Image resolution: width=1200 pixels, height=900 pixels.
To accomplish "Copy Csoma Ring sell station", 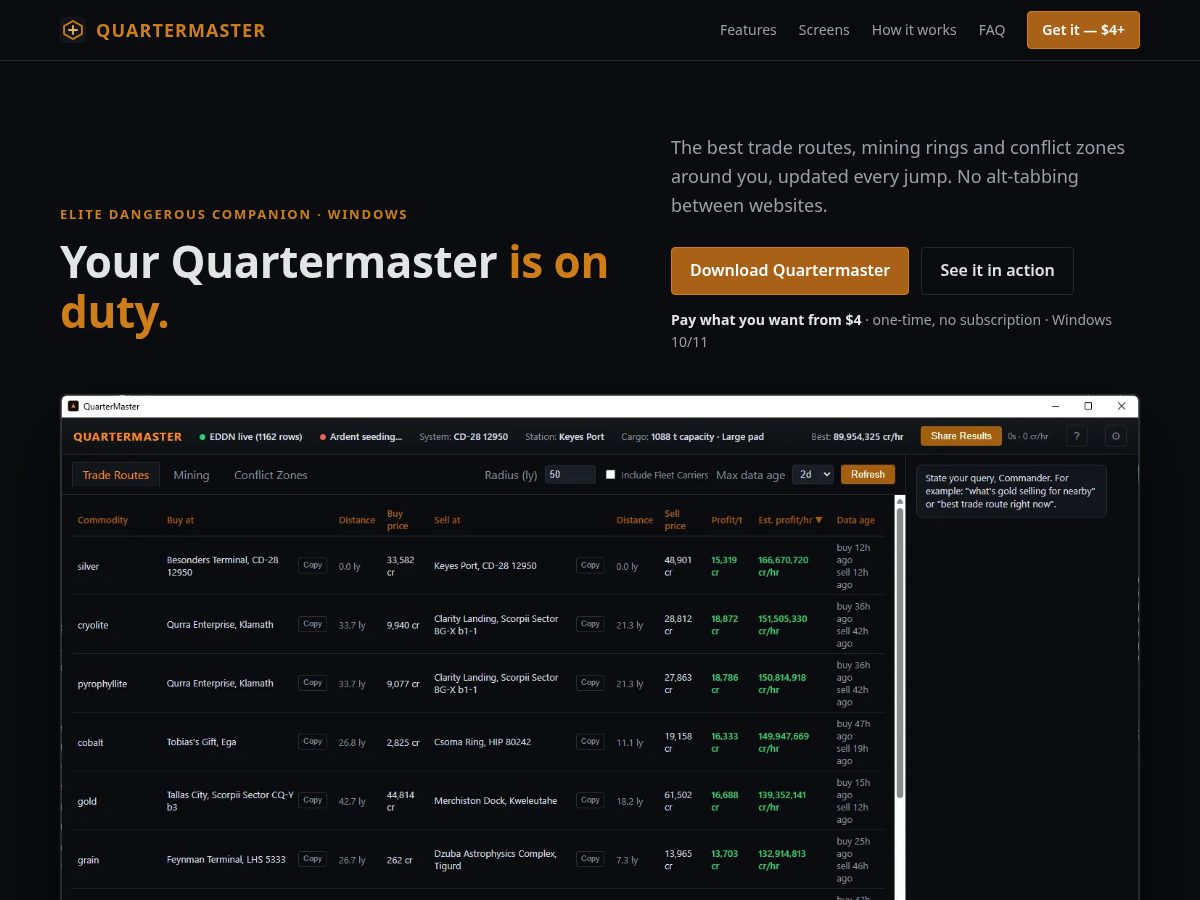I will (x=590, y=742).
